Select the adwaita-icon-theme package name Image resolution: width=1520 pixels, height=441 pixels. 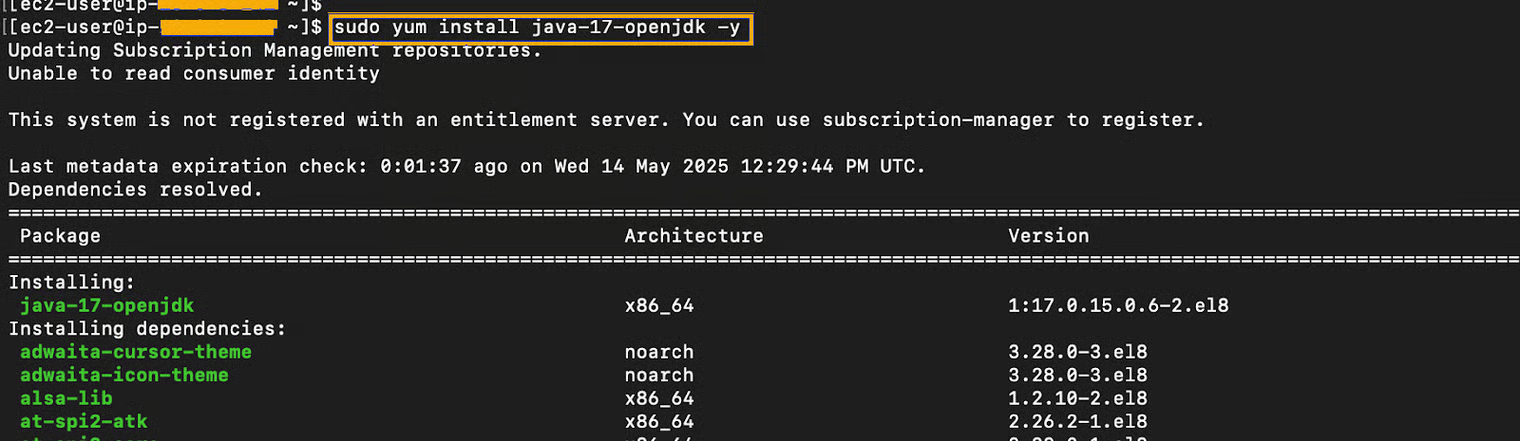(124, 375)
